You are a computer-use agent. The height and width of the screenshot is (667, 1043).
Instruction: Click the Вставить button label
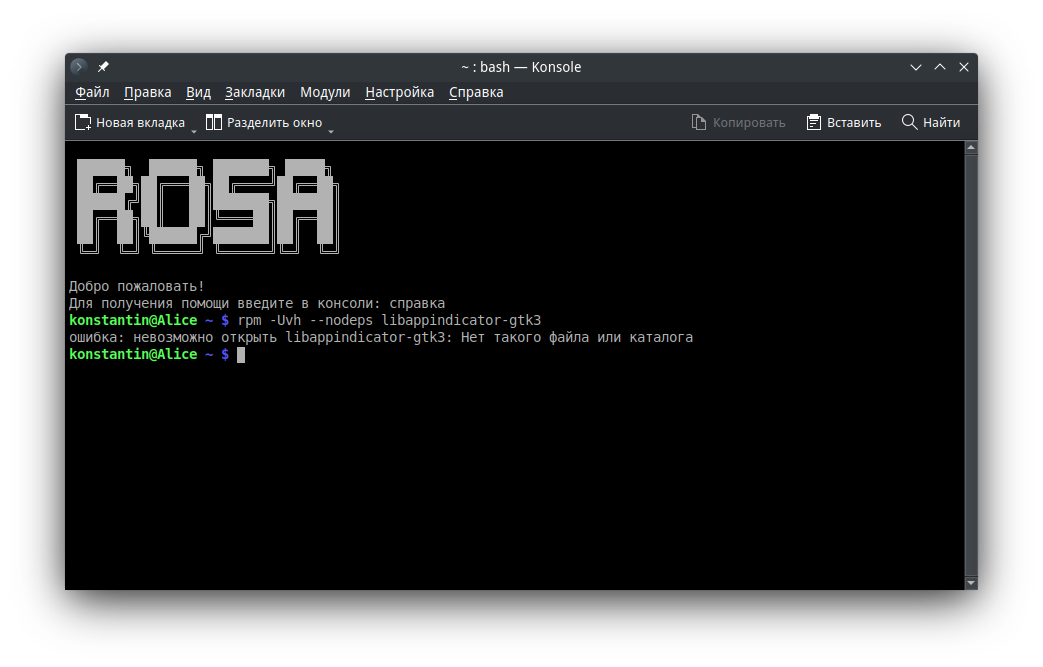[x=854, y=122]
